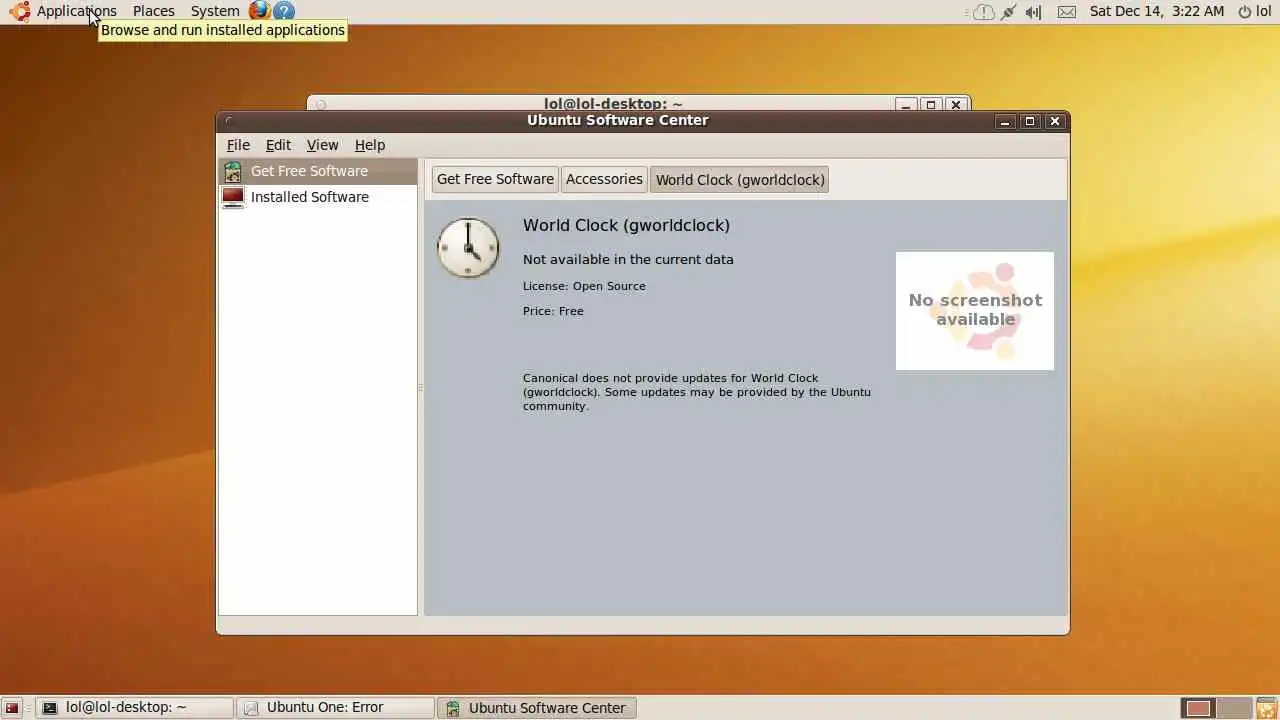Open the Help menu in Software Center
This screenshot has width=1280, height=720.
[x=370, y=145]
